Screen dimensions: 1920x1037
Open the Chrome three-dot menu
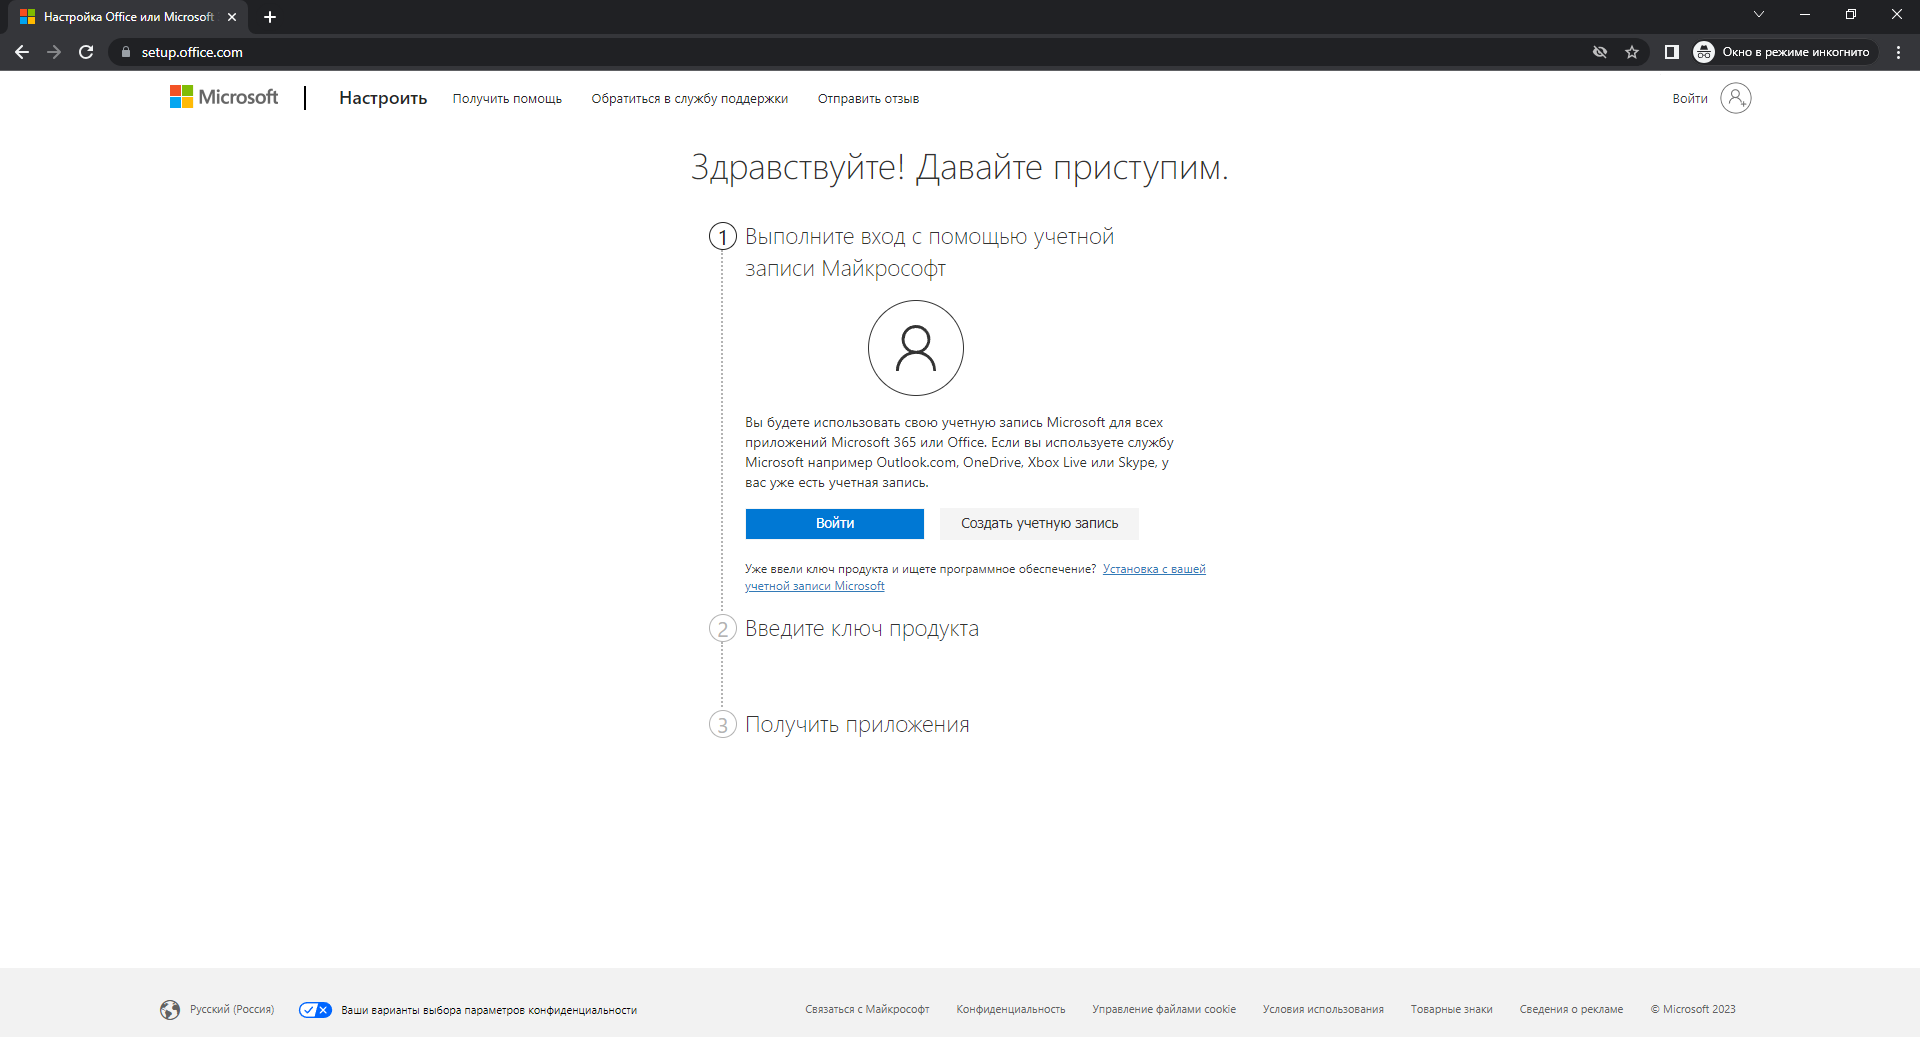[x=1898, y=52]
